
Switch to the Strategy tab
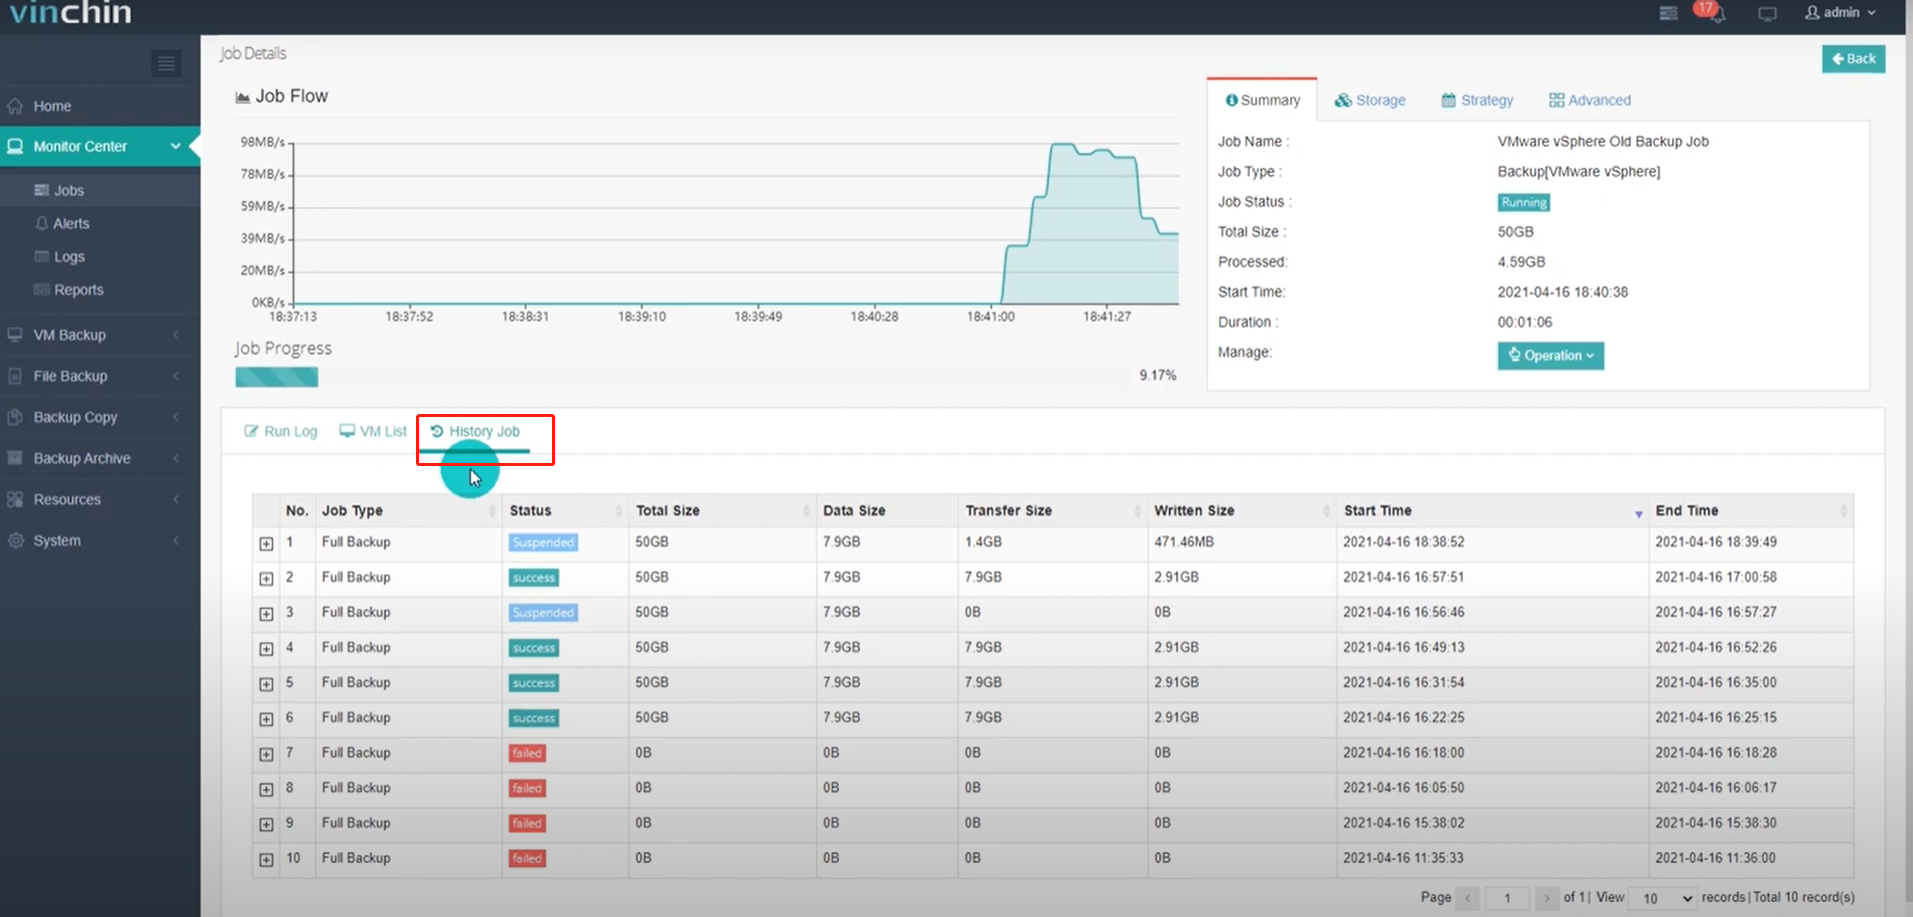tap(1477, 100)
